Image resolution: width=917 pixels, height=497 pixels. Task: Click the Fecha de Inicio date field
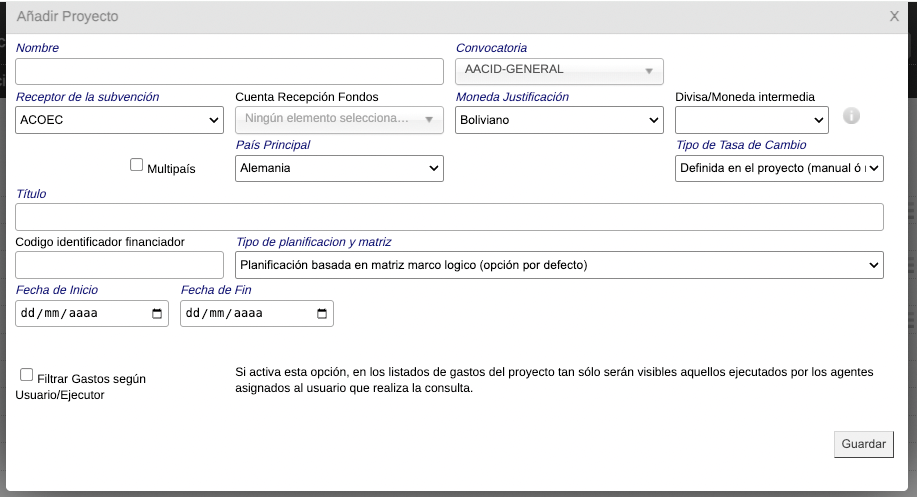click(x=92, y=313)
